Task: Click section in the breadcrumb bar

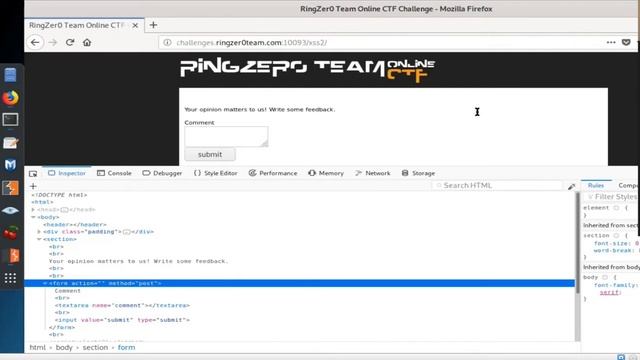Action: pyautogui.click(x=95, y=347)
